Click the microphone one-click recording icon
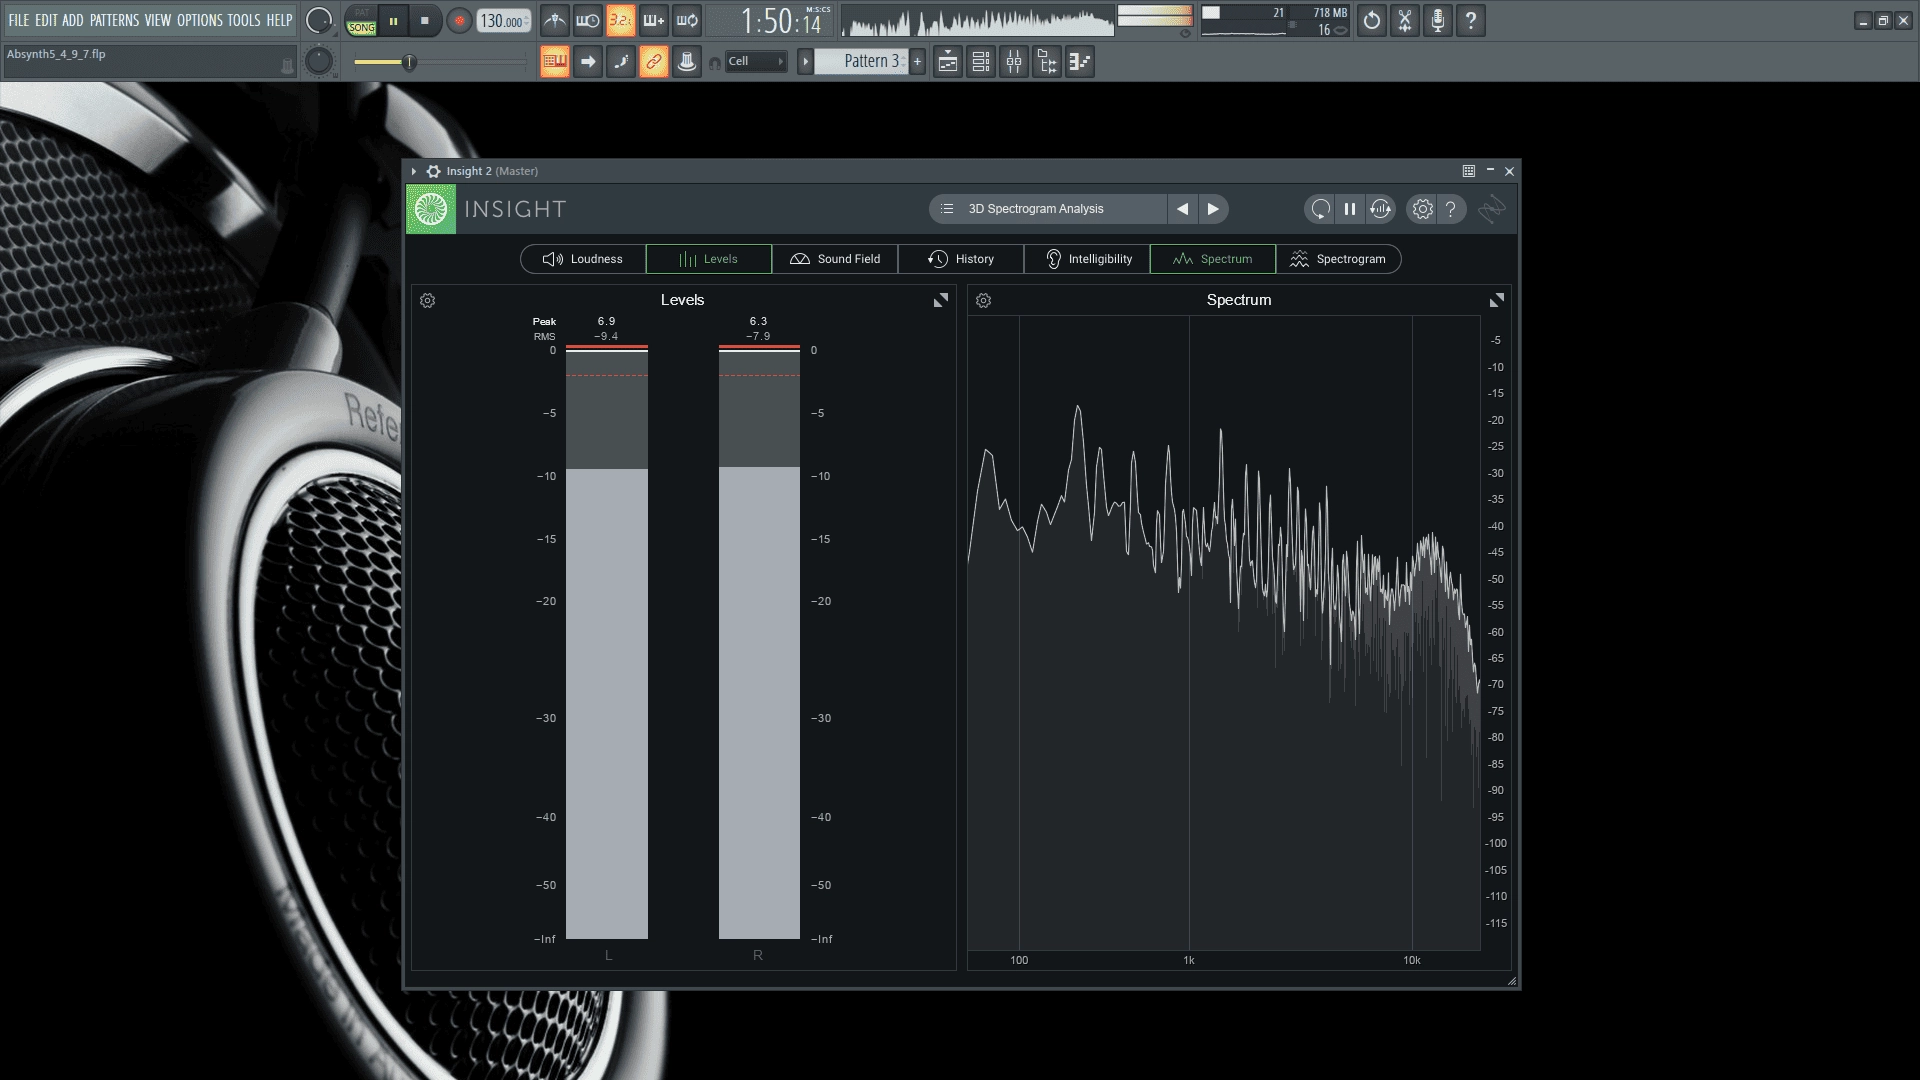1920x1080 pixels. [x=1438, y=20]
